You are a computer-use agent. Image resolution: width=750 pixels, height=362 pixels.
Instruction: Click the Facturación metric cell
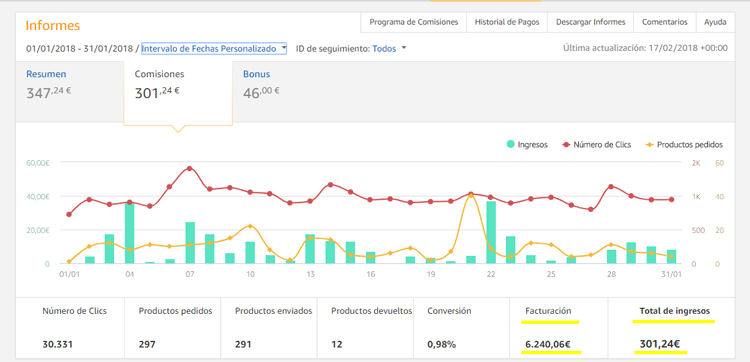click(x=559, y=328)
